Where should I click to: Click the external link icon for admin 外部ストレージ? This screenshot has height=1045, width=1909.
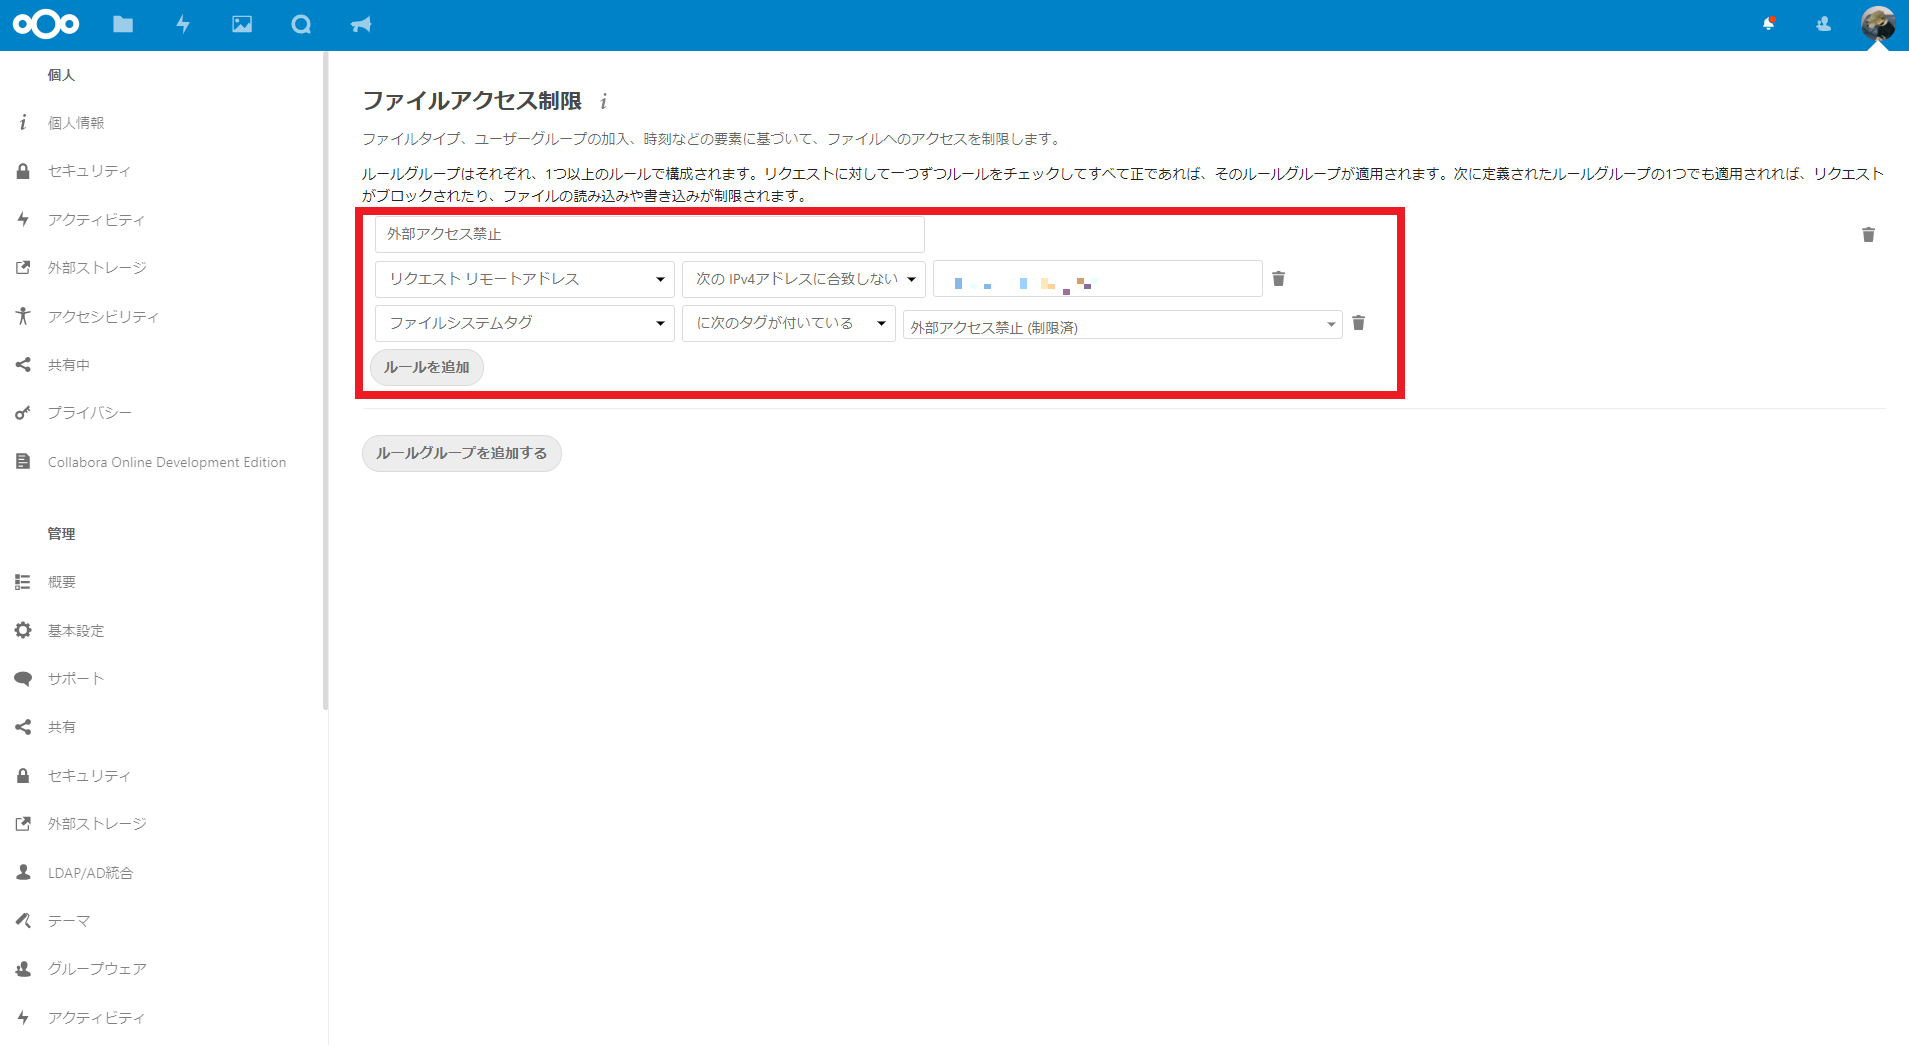coord(23,823)
